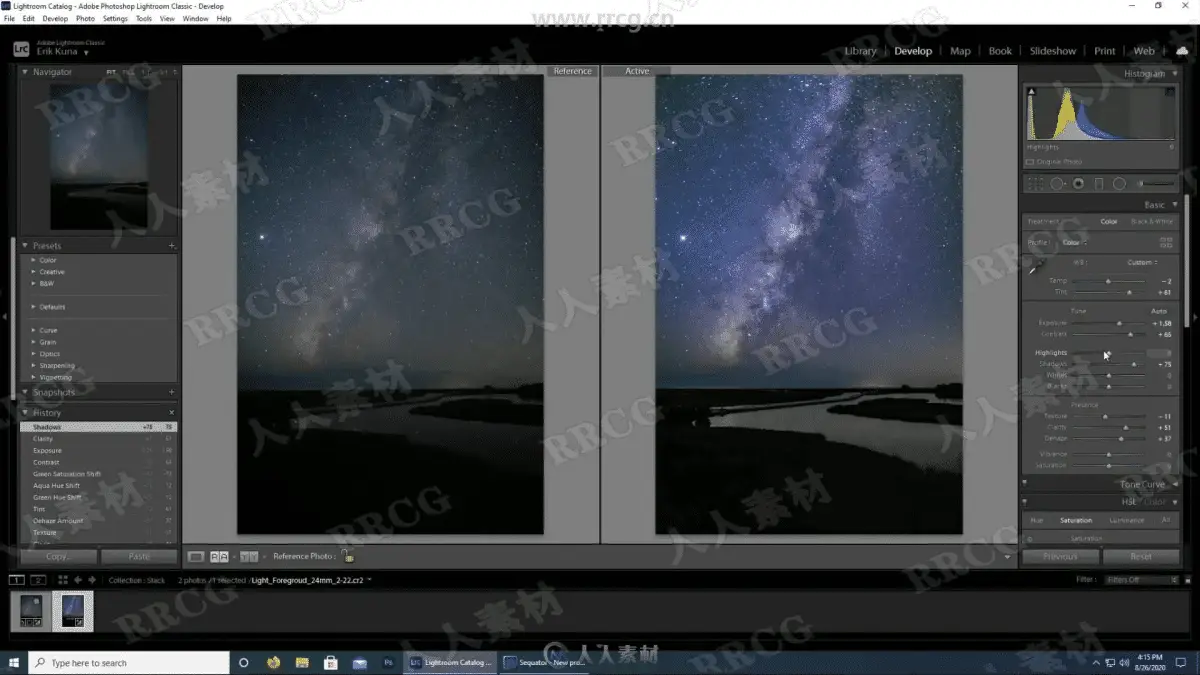Open Grid view icon in filmstrip bar
This screenshot has width=1200, height=675.
pyautogui.click(x=62, y=580)
